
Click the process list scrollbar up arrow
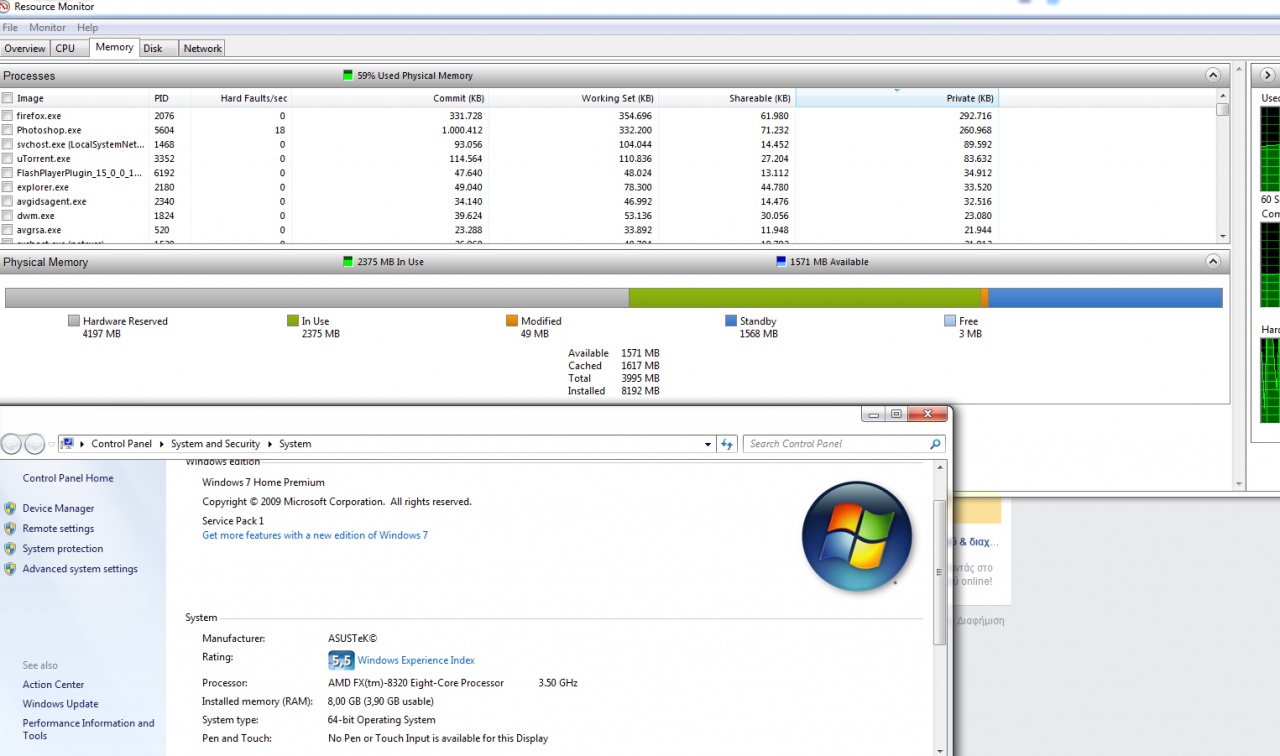click(1222, 96)
